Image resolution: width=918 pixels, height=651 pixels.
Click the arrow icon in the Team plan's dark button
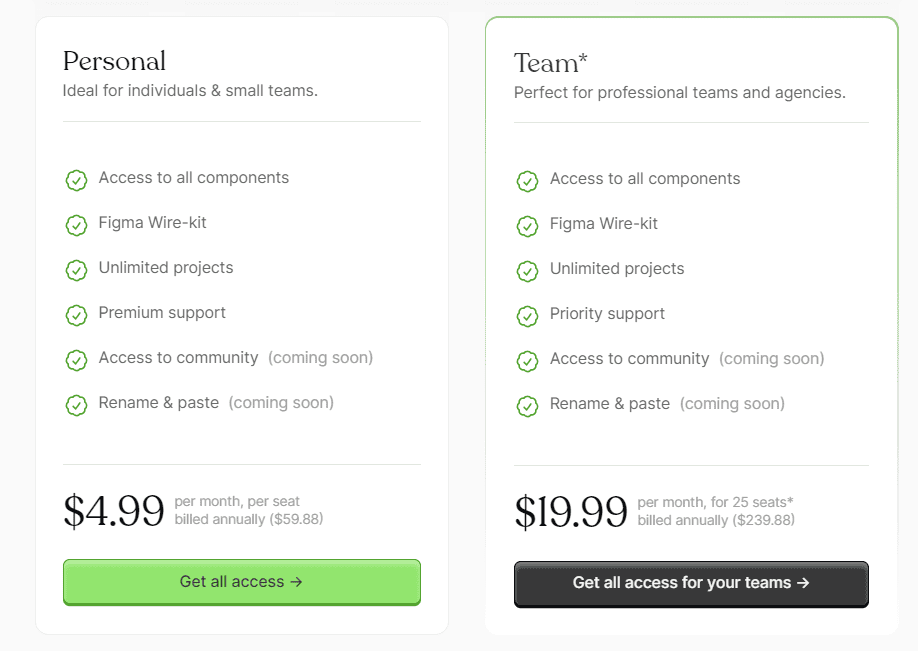(x=804, y=584)
